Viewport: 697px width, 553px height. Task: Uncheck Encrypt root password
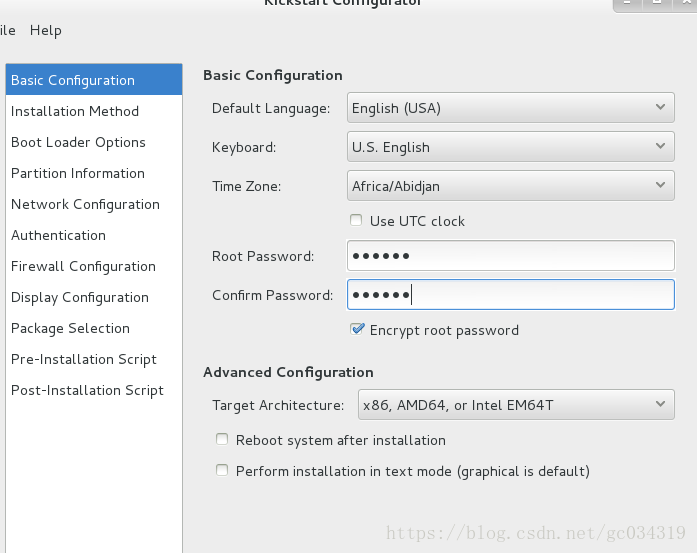tap(357, 329)
